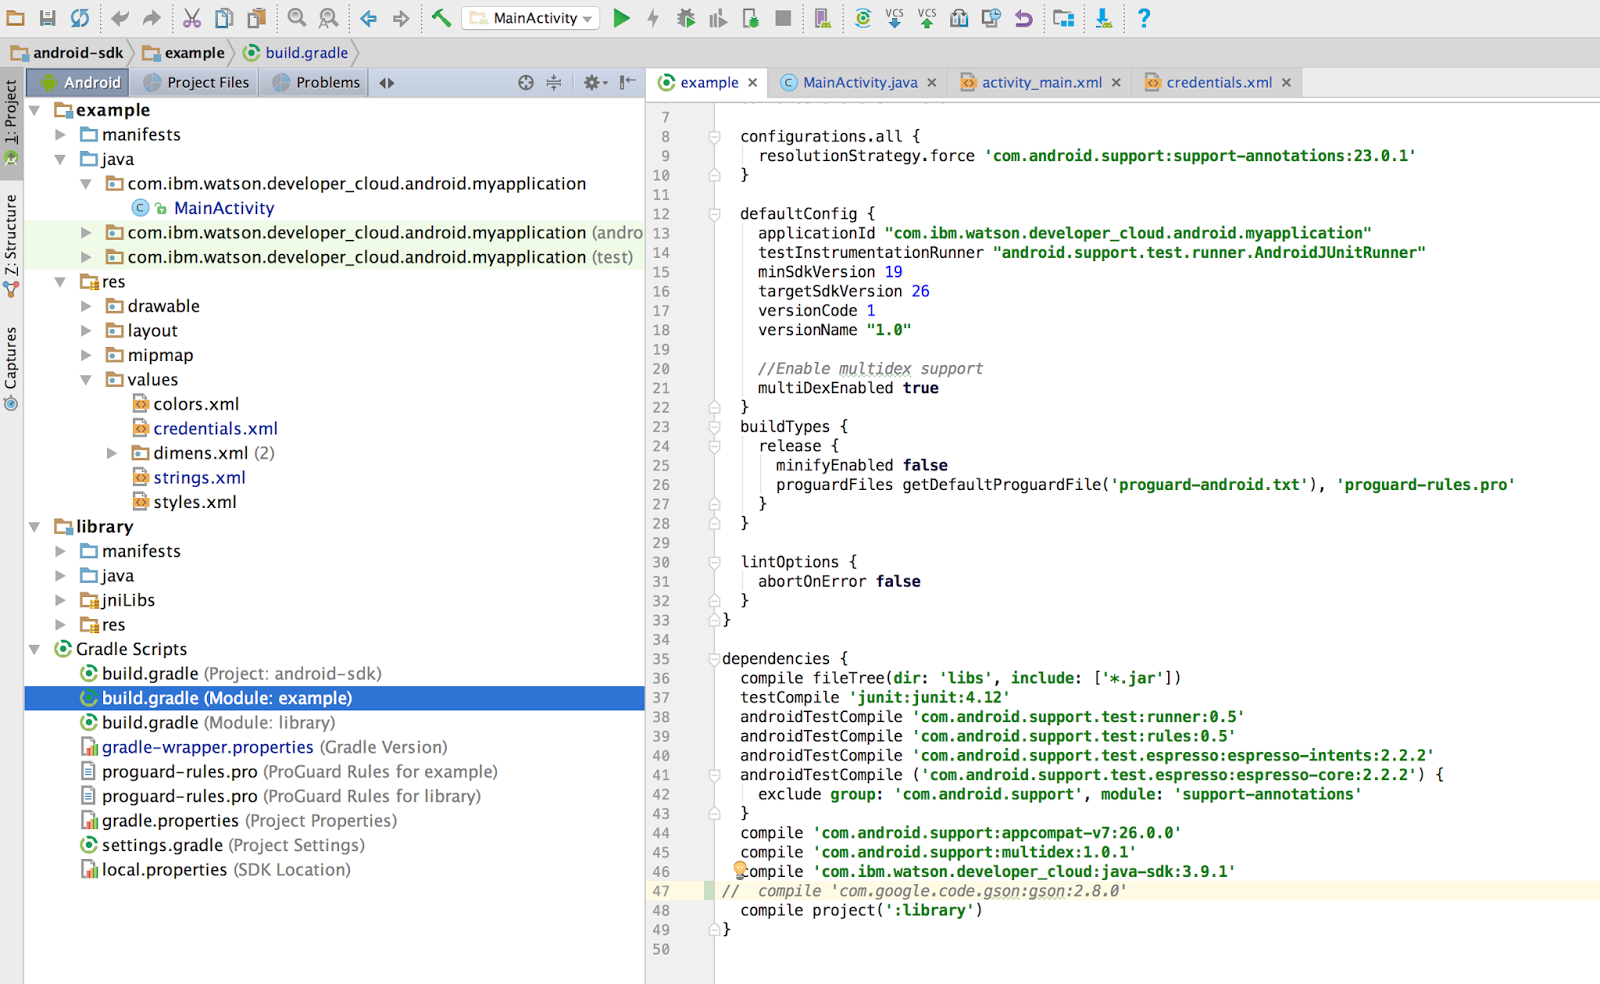1600x984 pixels.
Task: Undo the last action
Action: pos(120,18)
